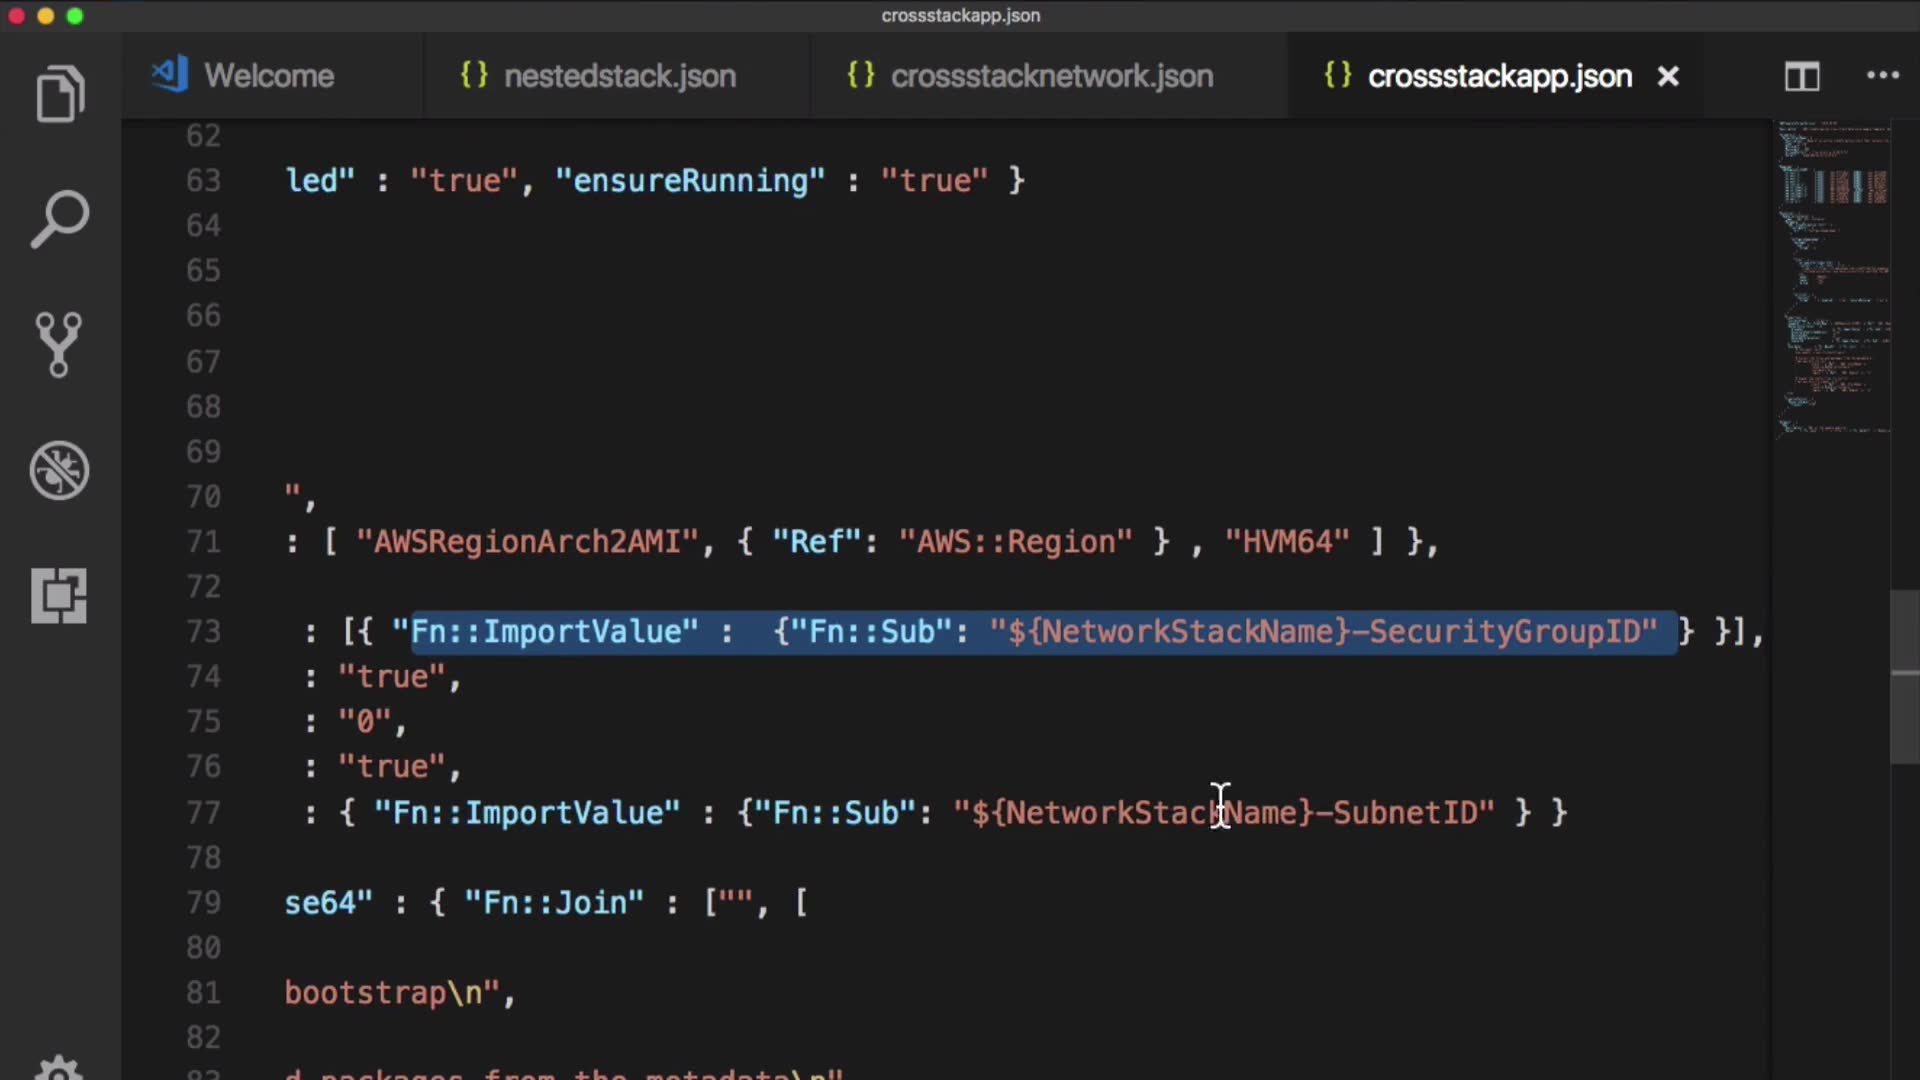This screenshot has height=1080, width=1920.
Task: Click the minimap code overview
Action: coord(1833,280)
